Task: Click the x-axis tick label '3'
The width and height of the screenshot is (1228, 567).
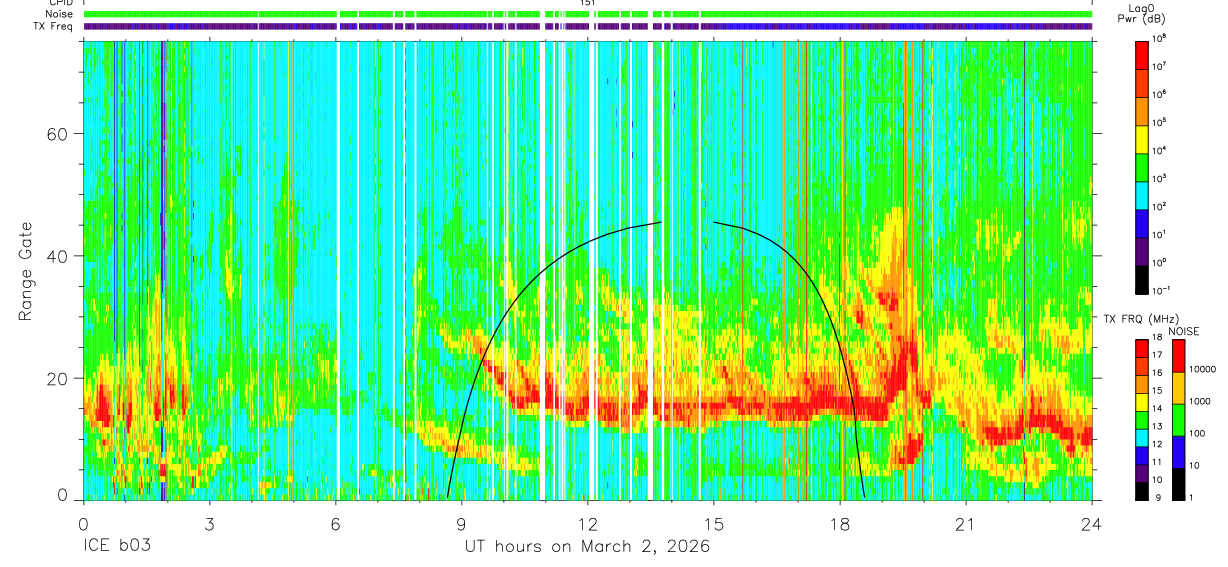Action: tap(209, 523)
